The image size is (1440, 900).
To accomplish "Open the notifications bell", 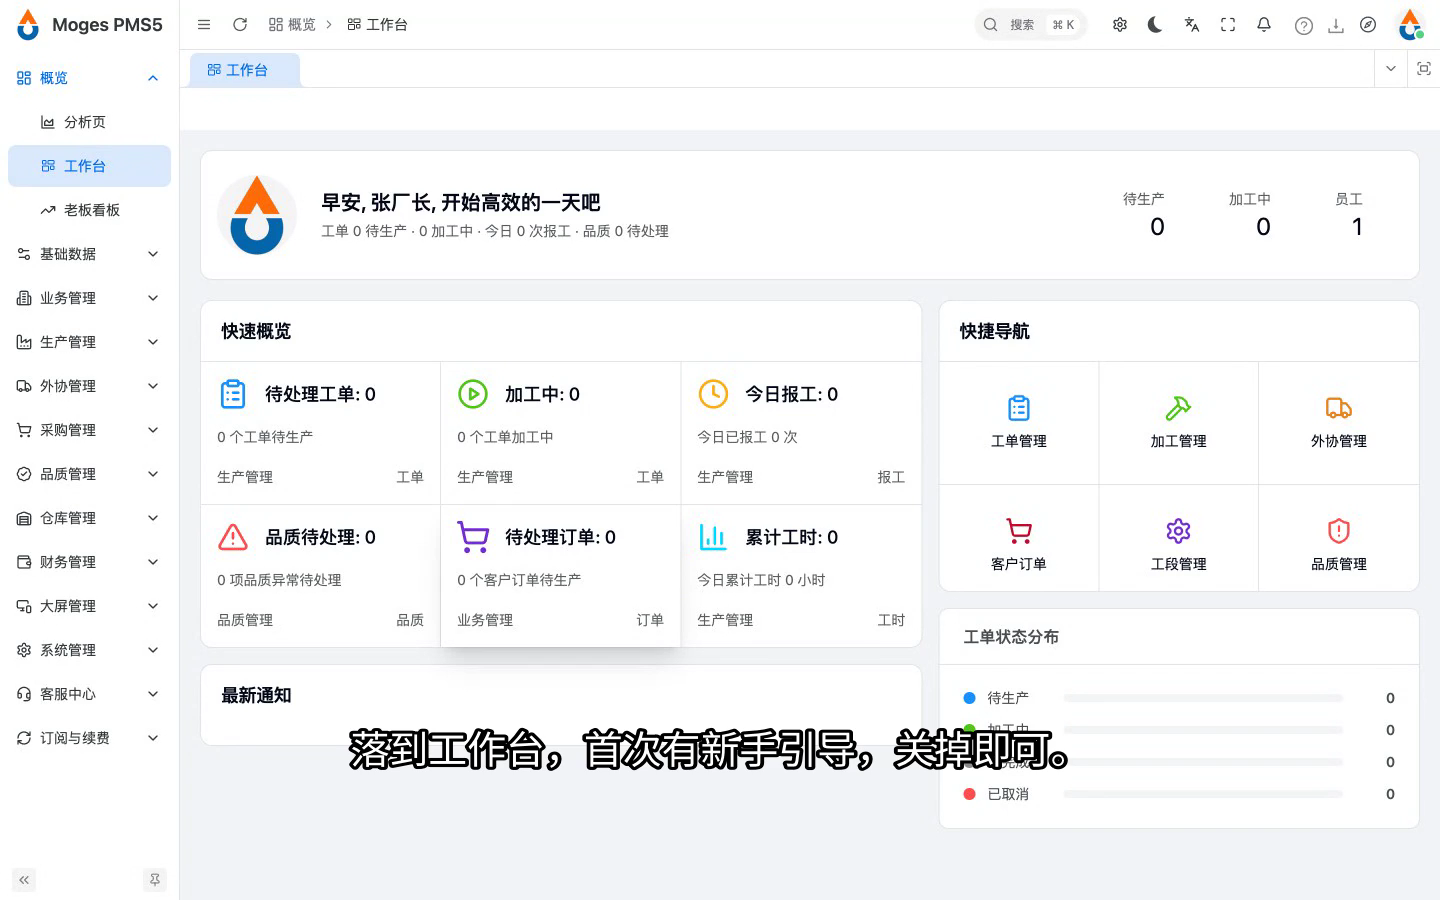I will 1264,25.
